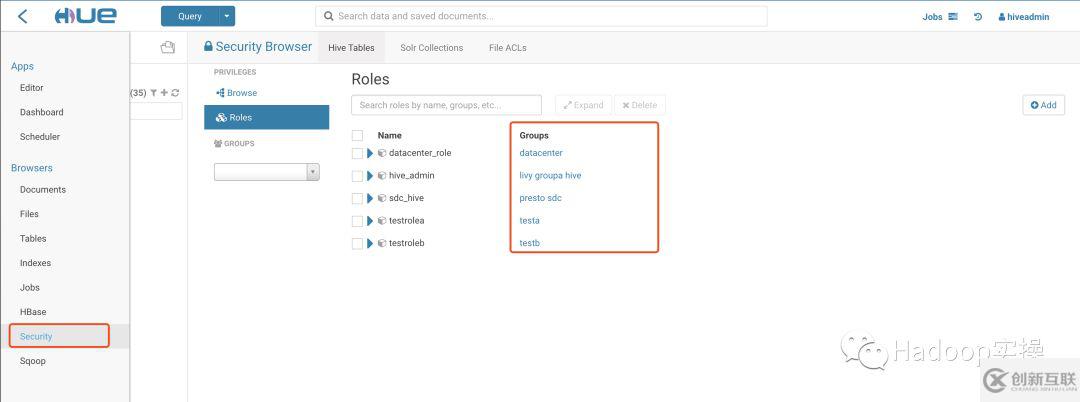This screenshot has height=402, width=1080.
Task: Open the Query button dropdown arrow
Action: click(x=228, y=16)
